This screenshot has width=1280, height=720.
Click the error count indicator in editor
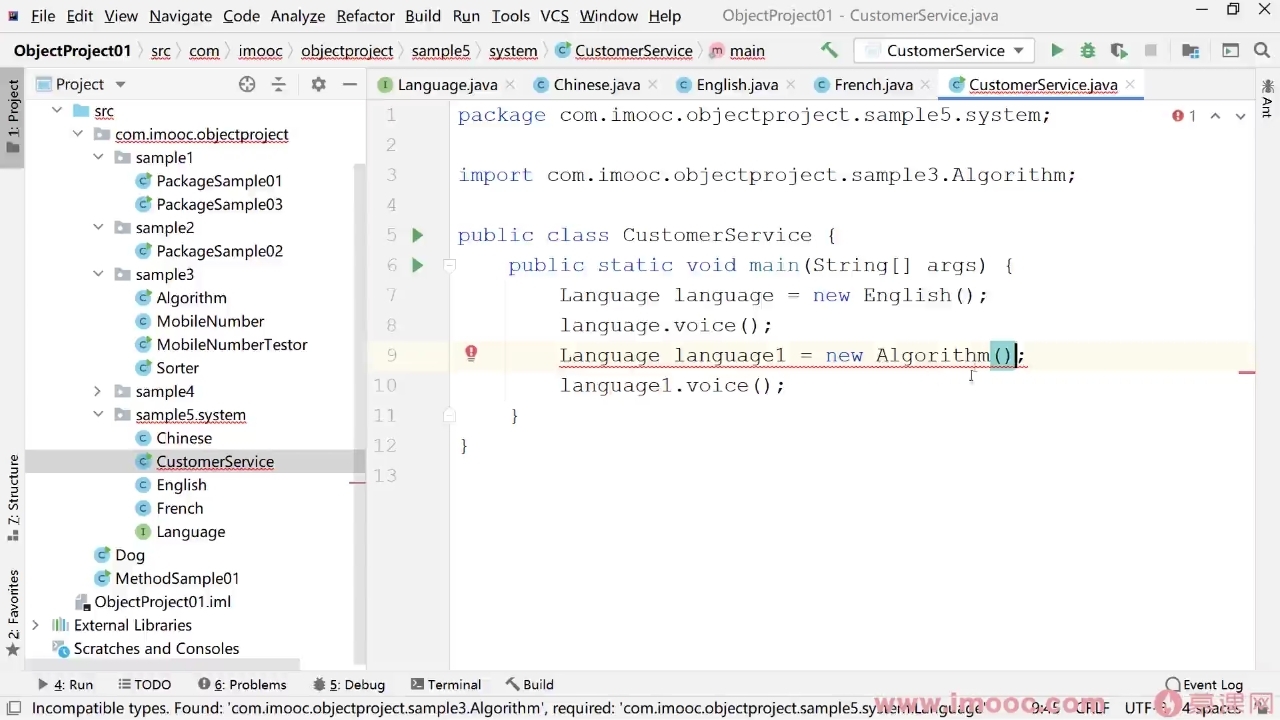1184,116
